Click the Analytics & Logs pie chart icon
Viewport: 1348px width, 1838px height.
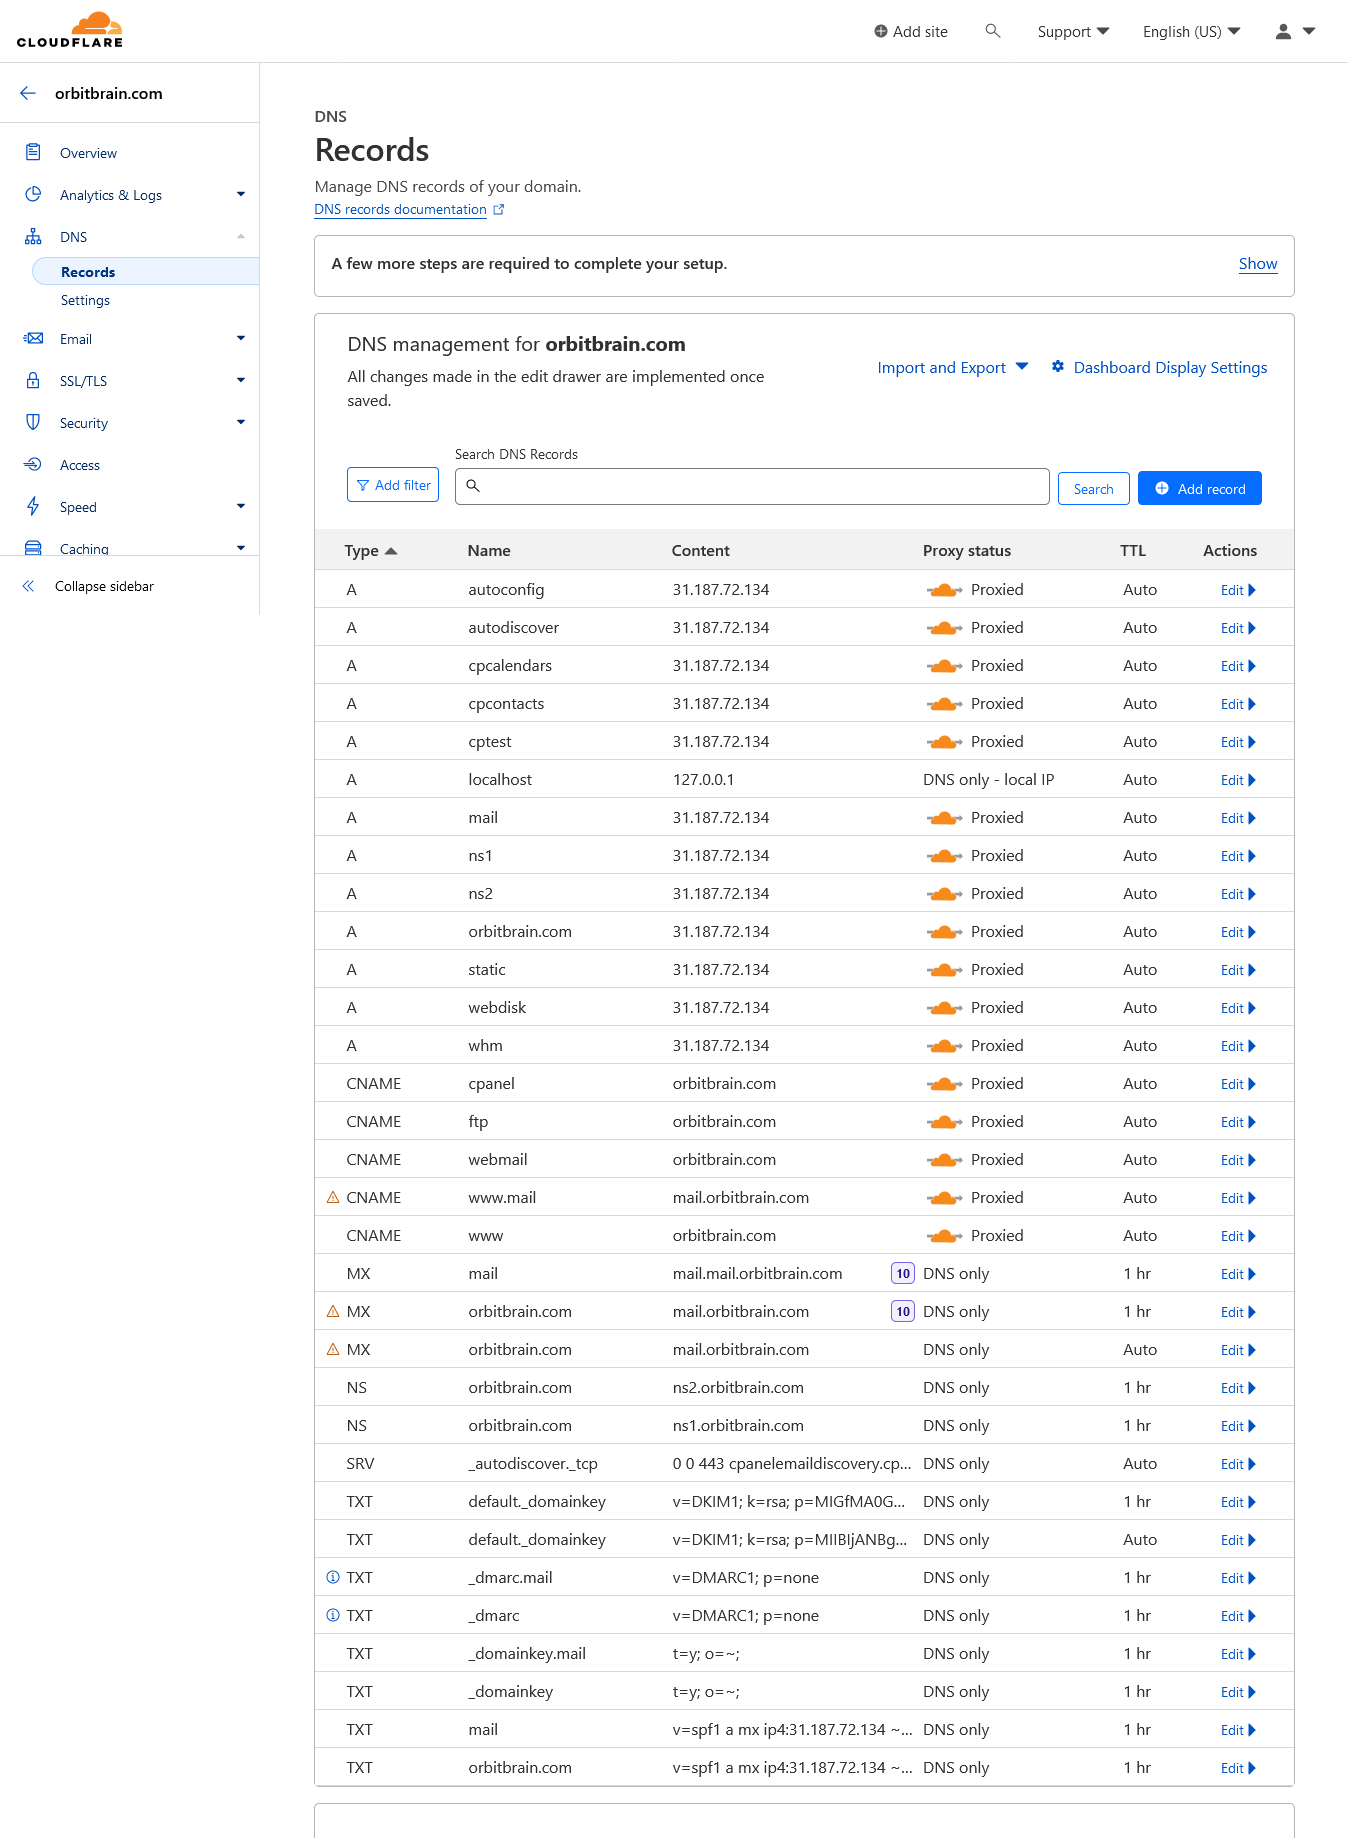[x=33, y=194]
